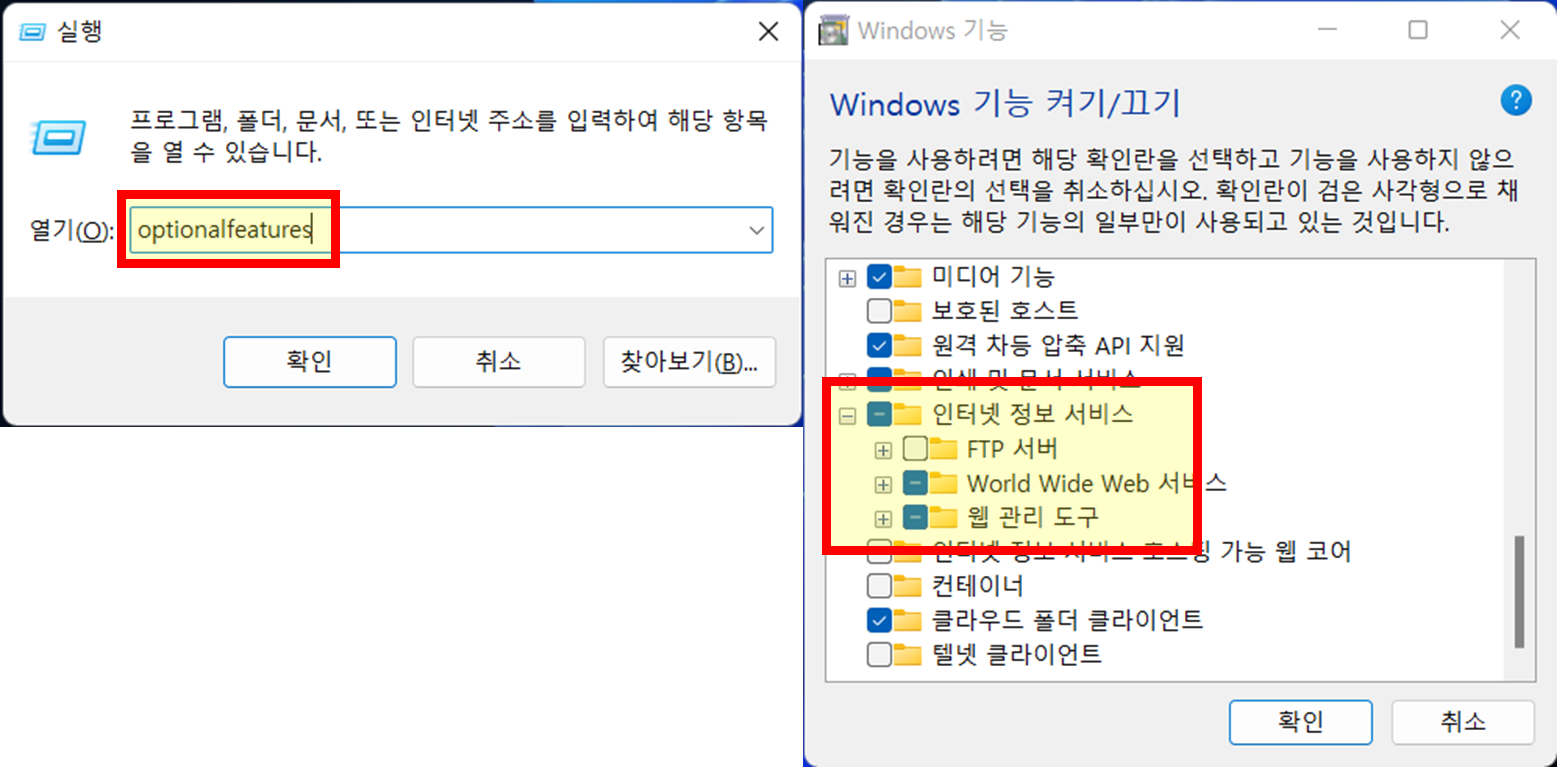Click the 원격 차등 압축 API folder icon

907,345
